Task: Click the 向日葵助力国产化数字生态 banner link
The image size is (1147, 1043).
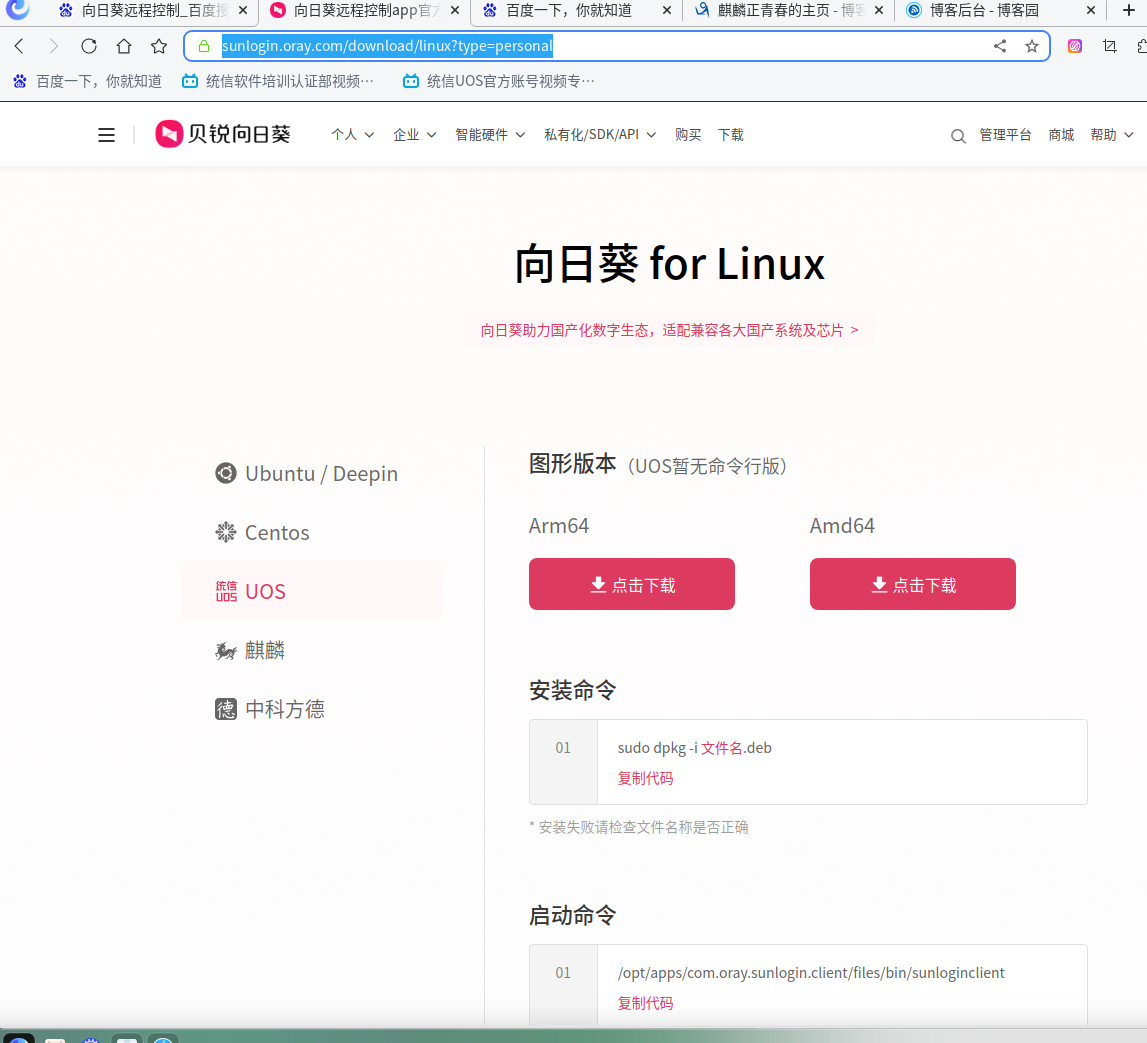Action: (669, 331)
